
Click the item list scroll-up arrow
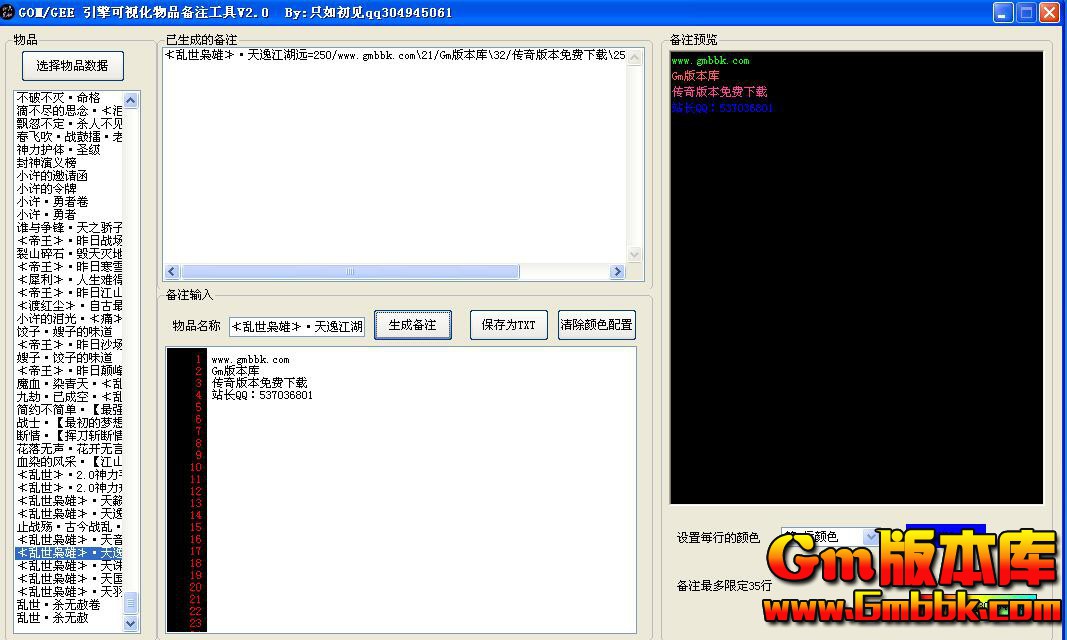(x=131, y=100)
